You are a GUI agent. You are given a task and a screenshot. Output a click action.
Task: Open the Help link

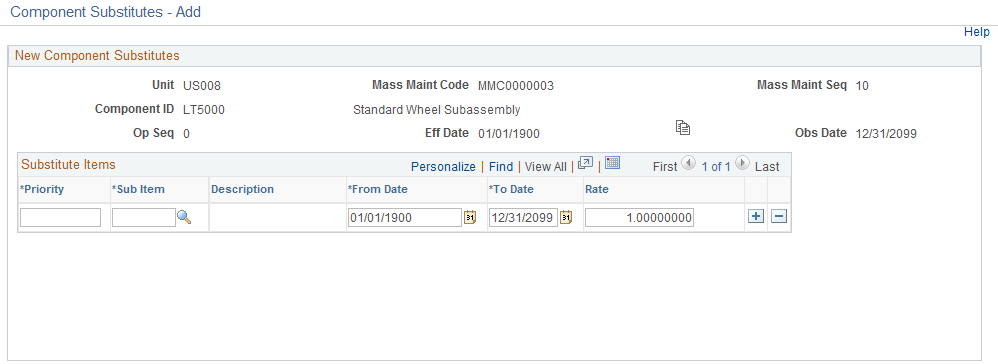coord(976,32)
